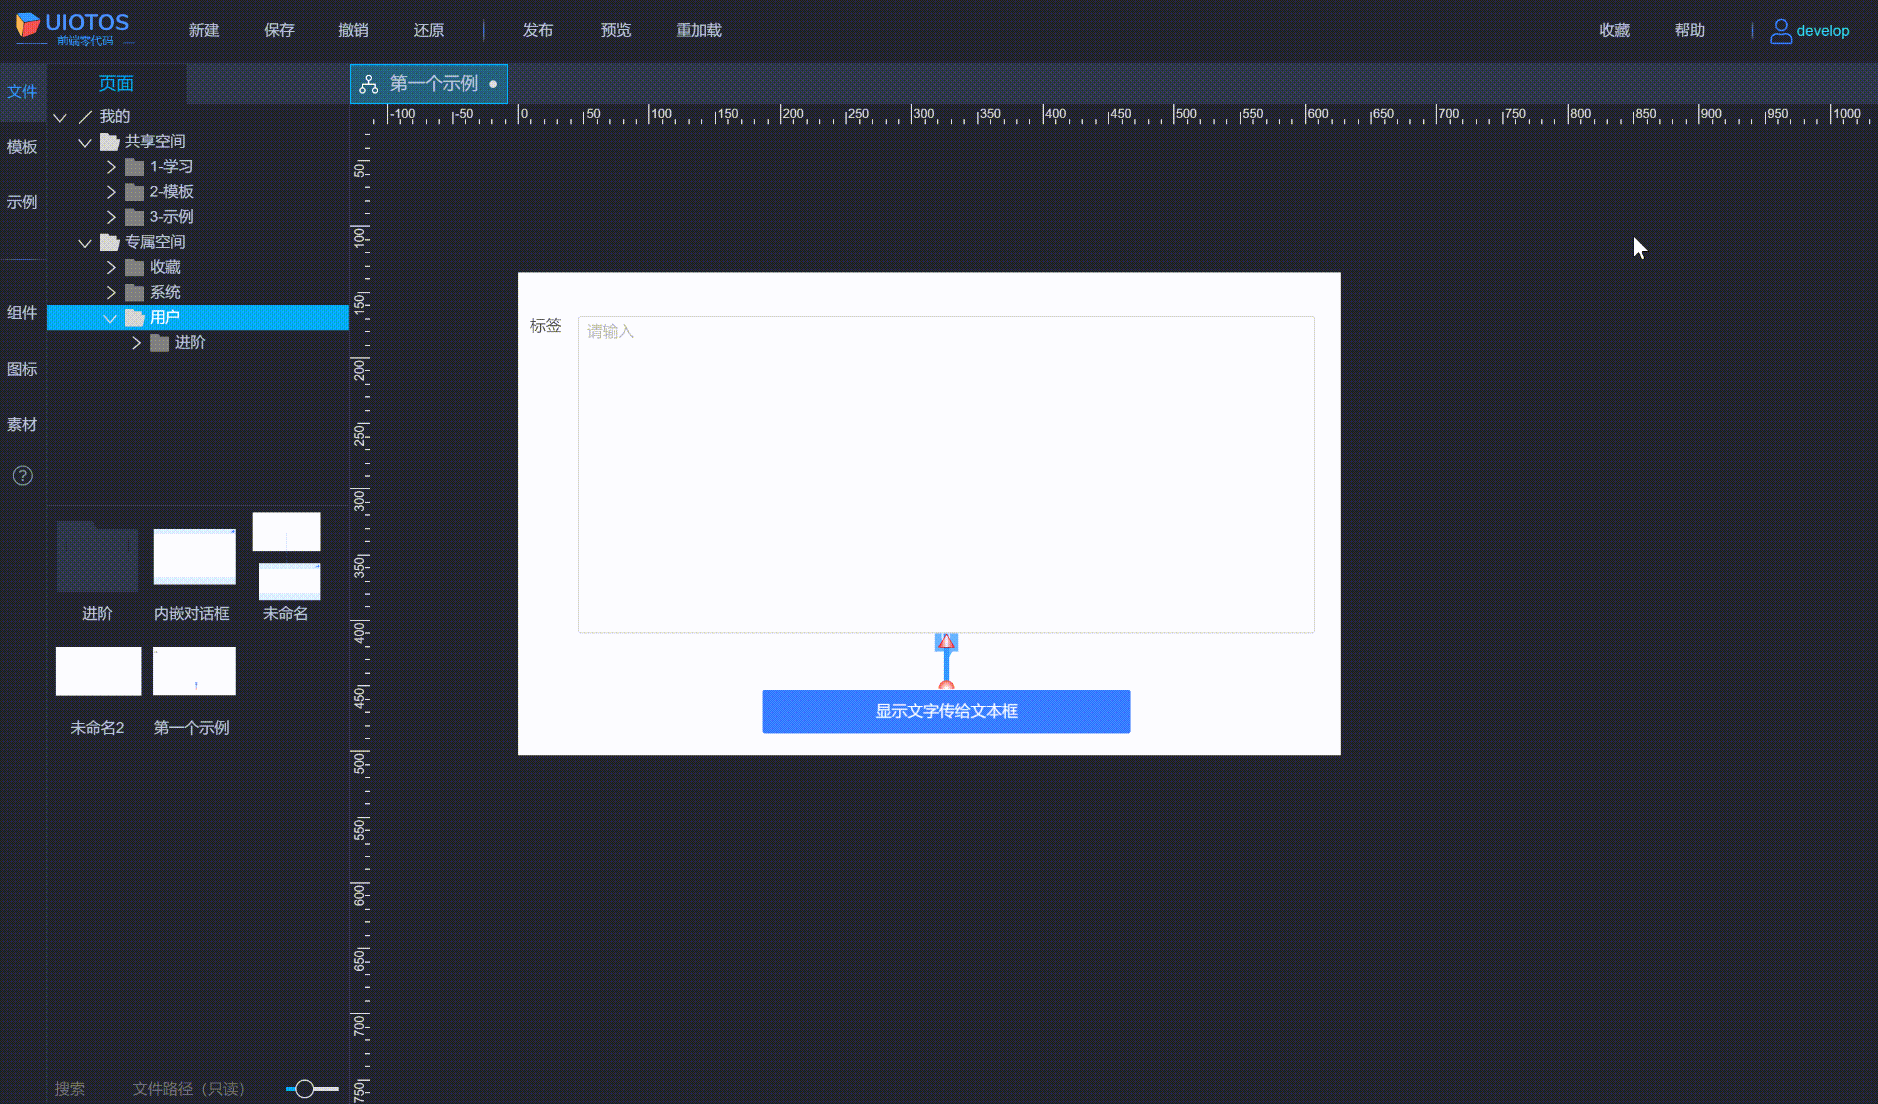The height and width of the screenshot is (1104, 1878).
Task: Select the 素材 sidebar icon
Action: pyautogui.click(x=22, y=424)
